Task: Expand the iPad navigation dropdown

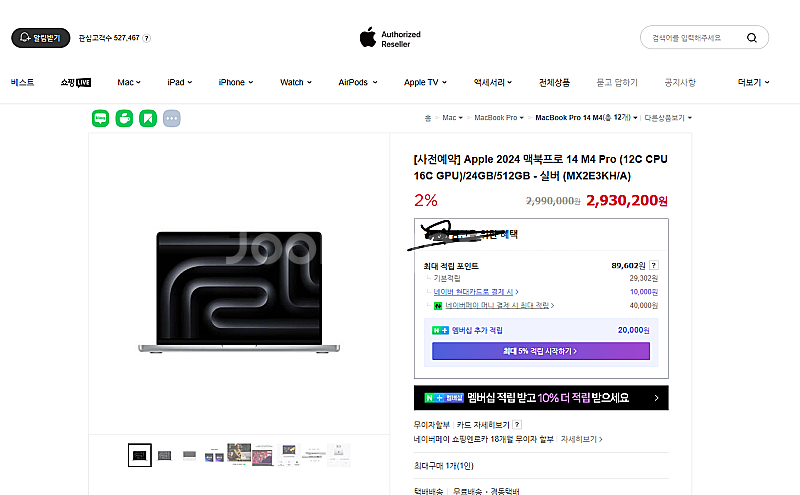Action: tap(180, 82)
